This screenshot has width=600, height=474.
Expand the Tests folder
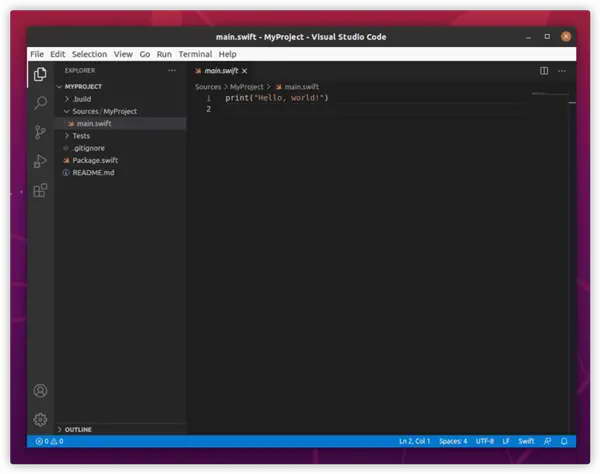coord(67,136)
